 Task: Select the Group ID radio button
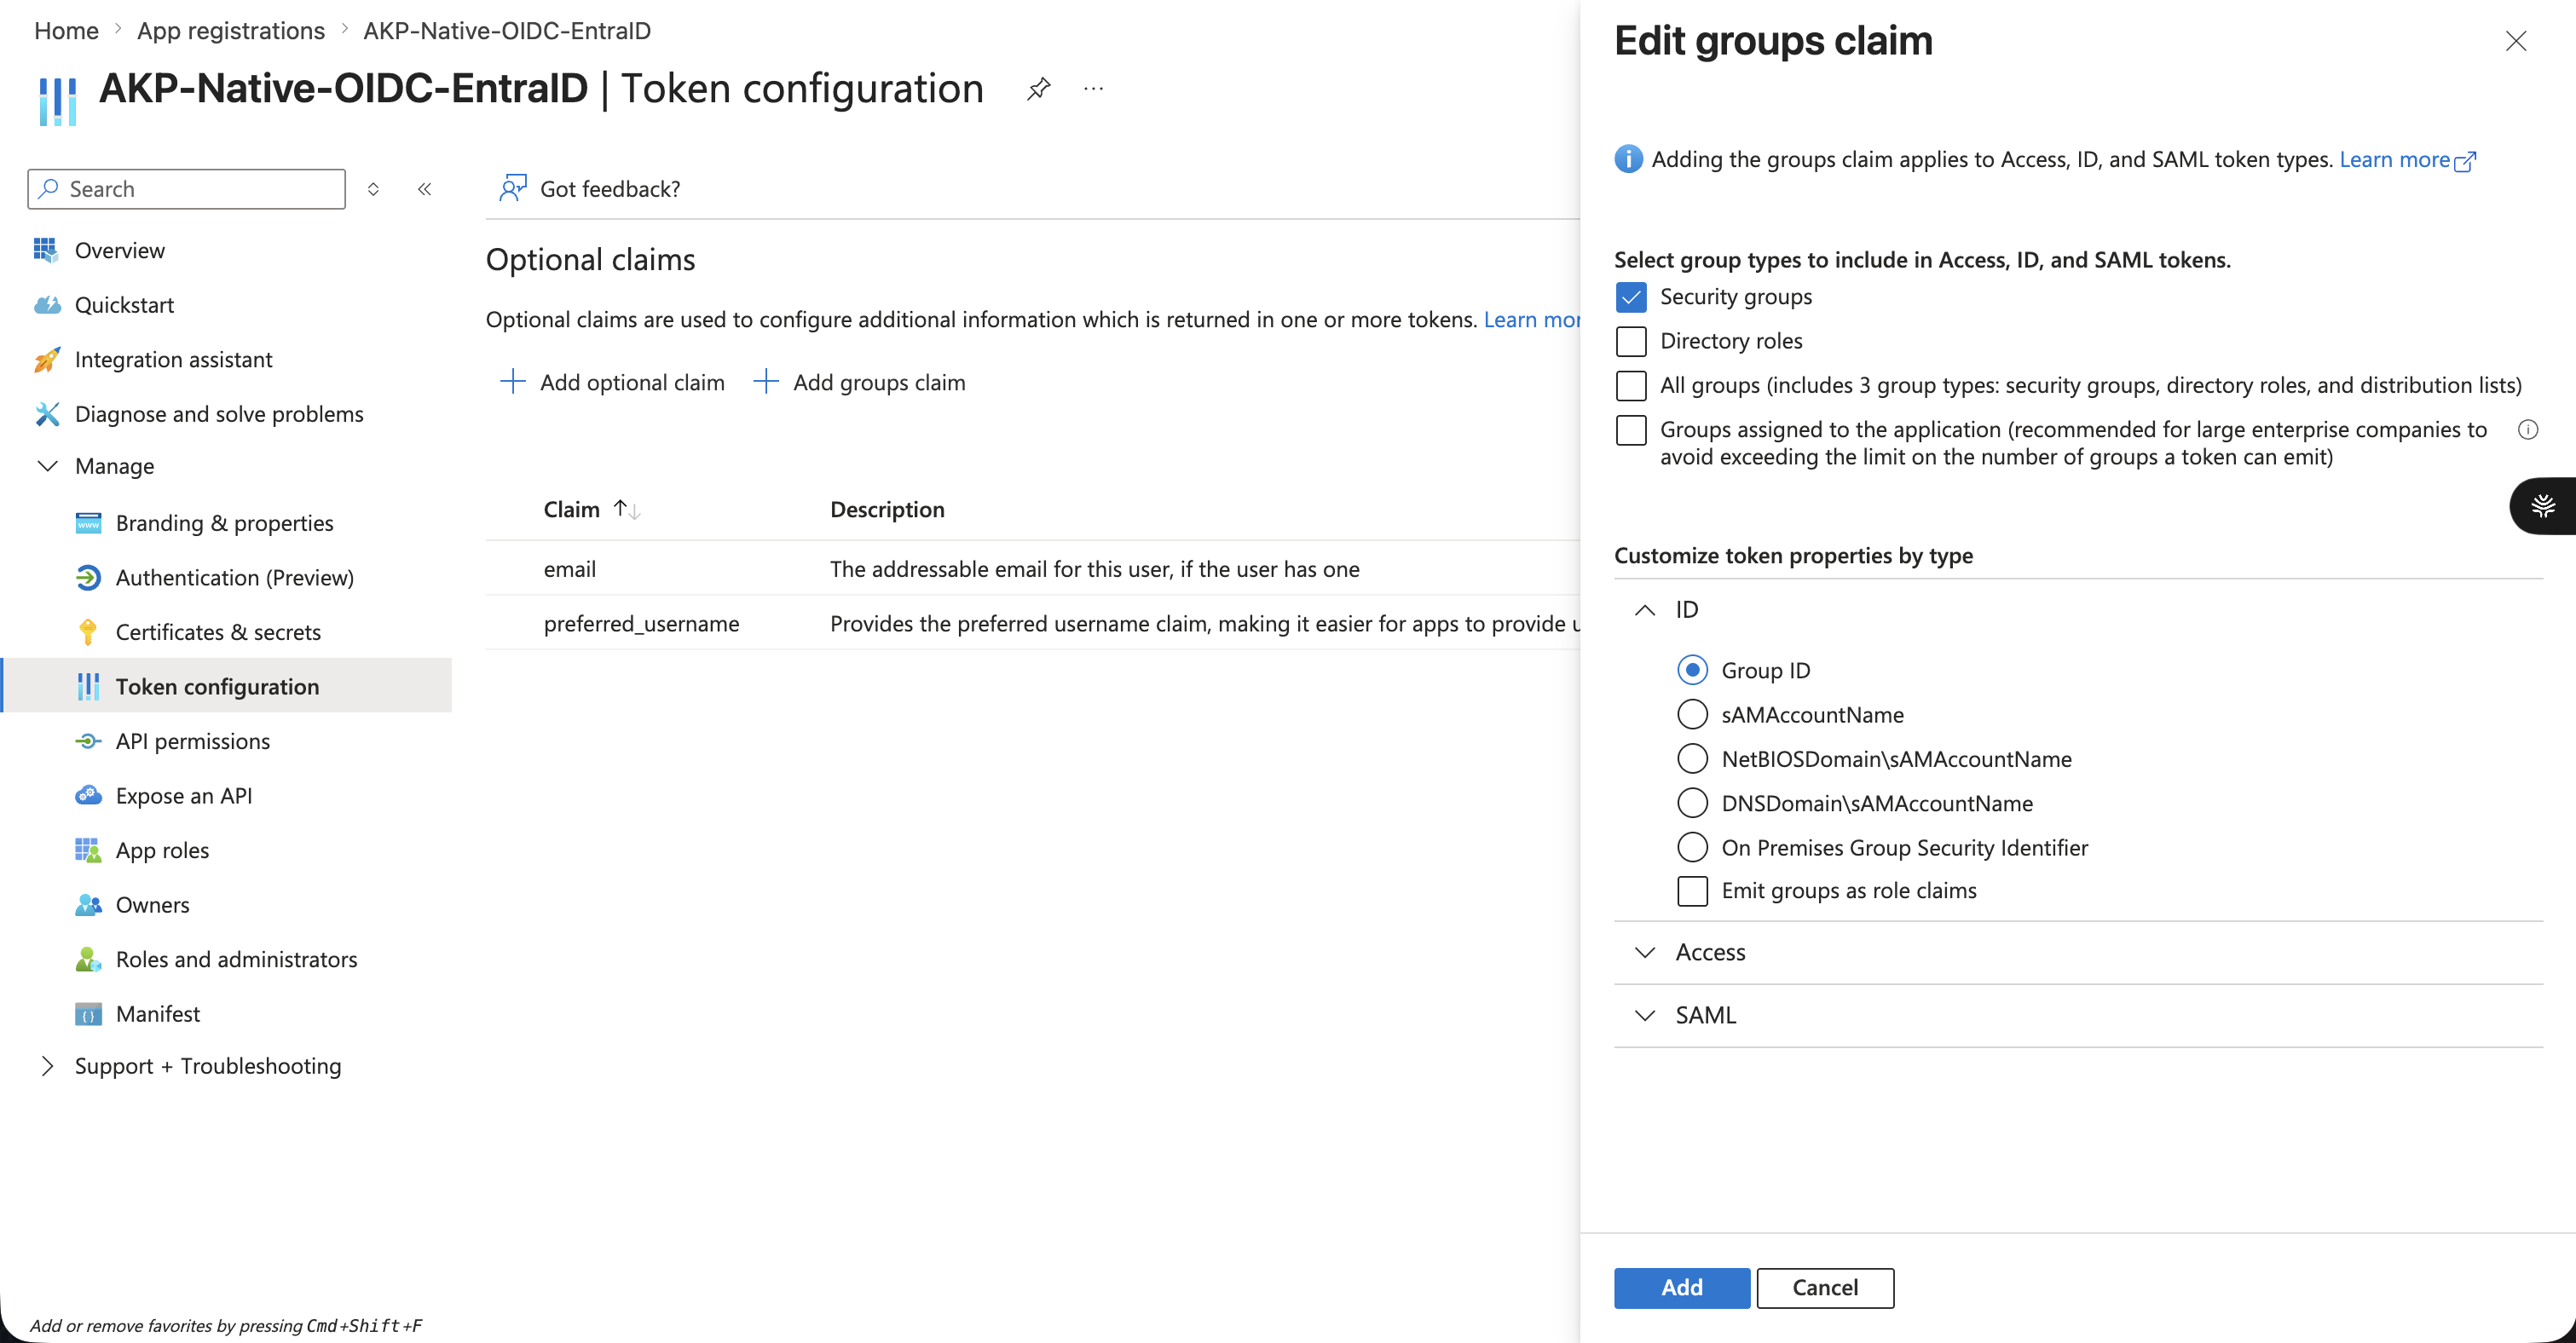coord(1692,670)
